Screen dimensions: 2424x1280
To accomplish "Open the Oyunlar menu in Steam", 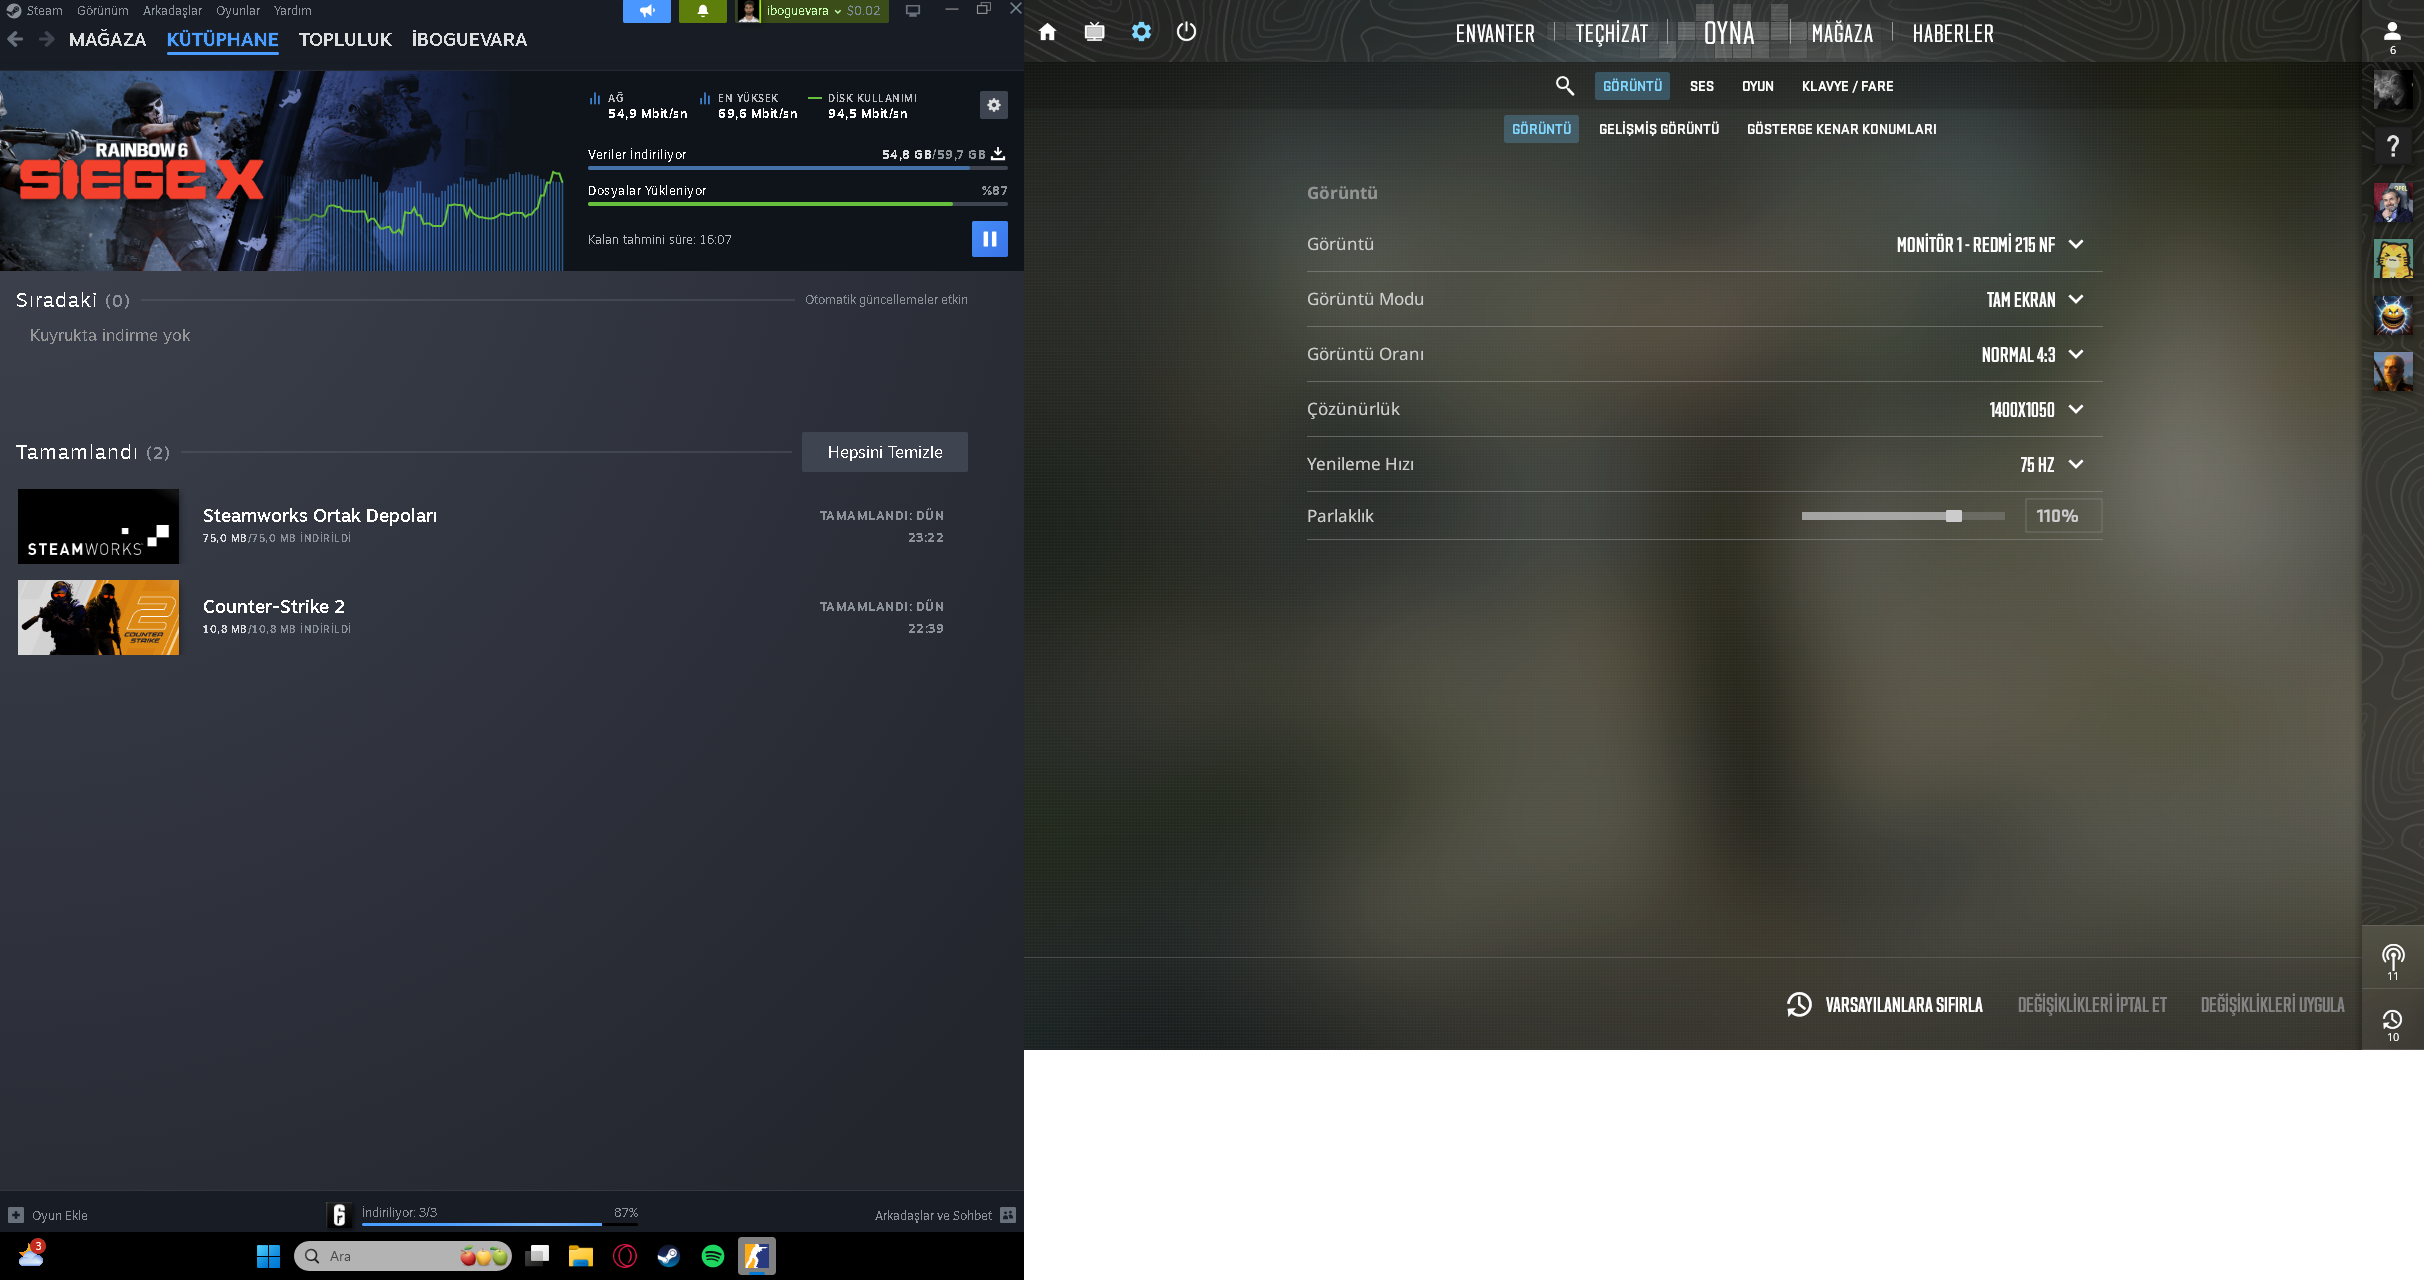I will [238, 11].
